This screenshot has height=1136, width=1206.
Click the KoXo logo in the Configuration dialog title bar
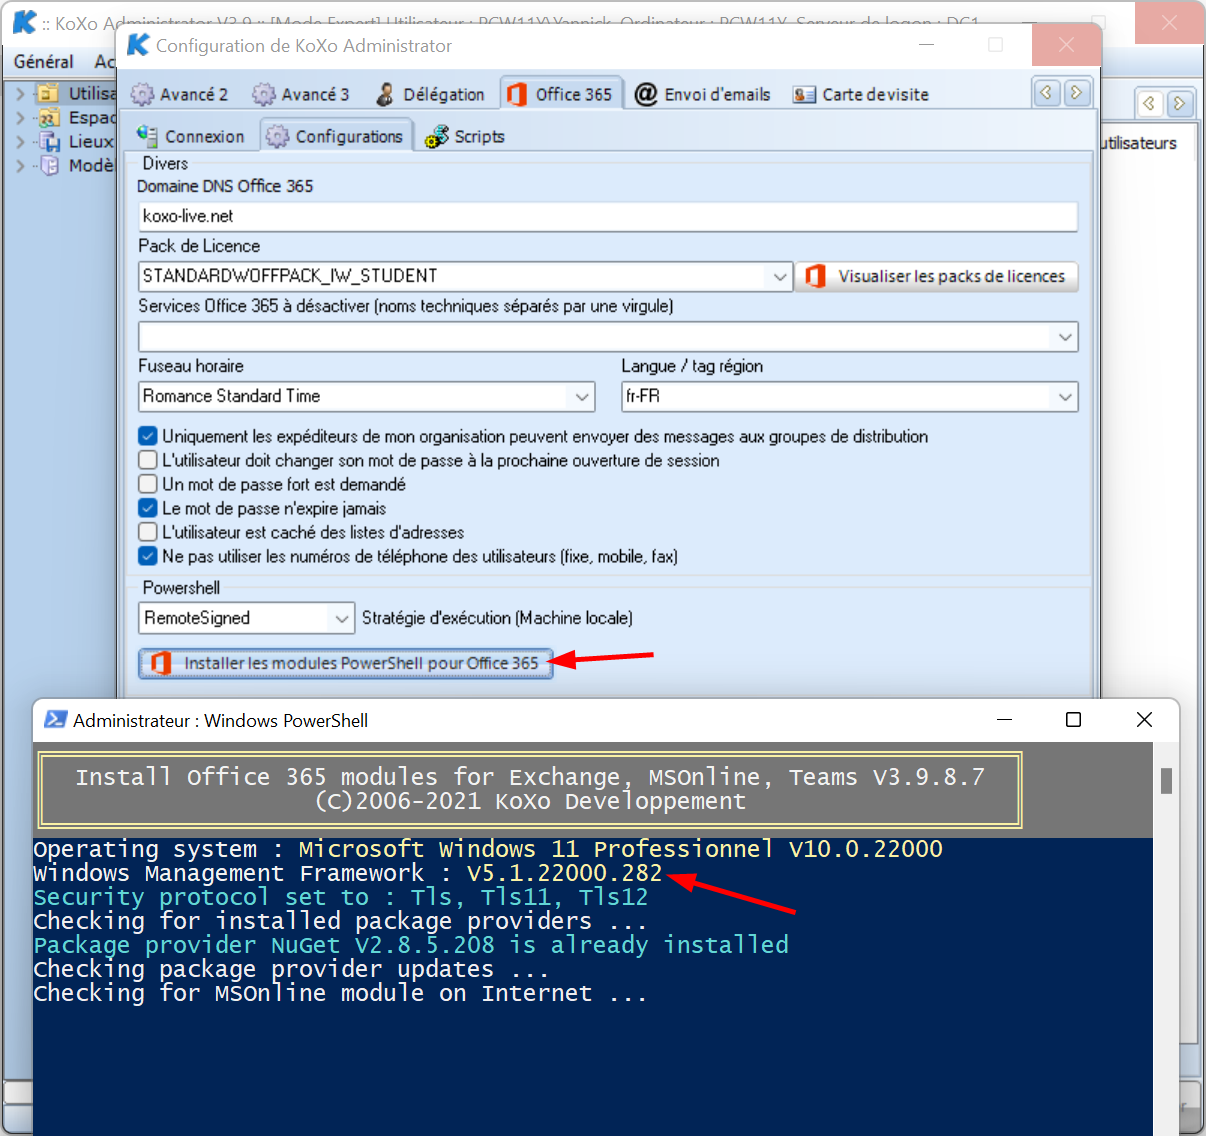pyautogui.click(x=139, y=45)
